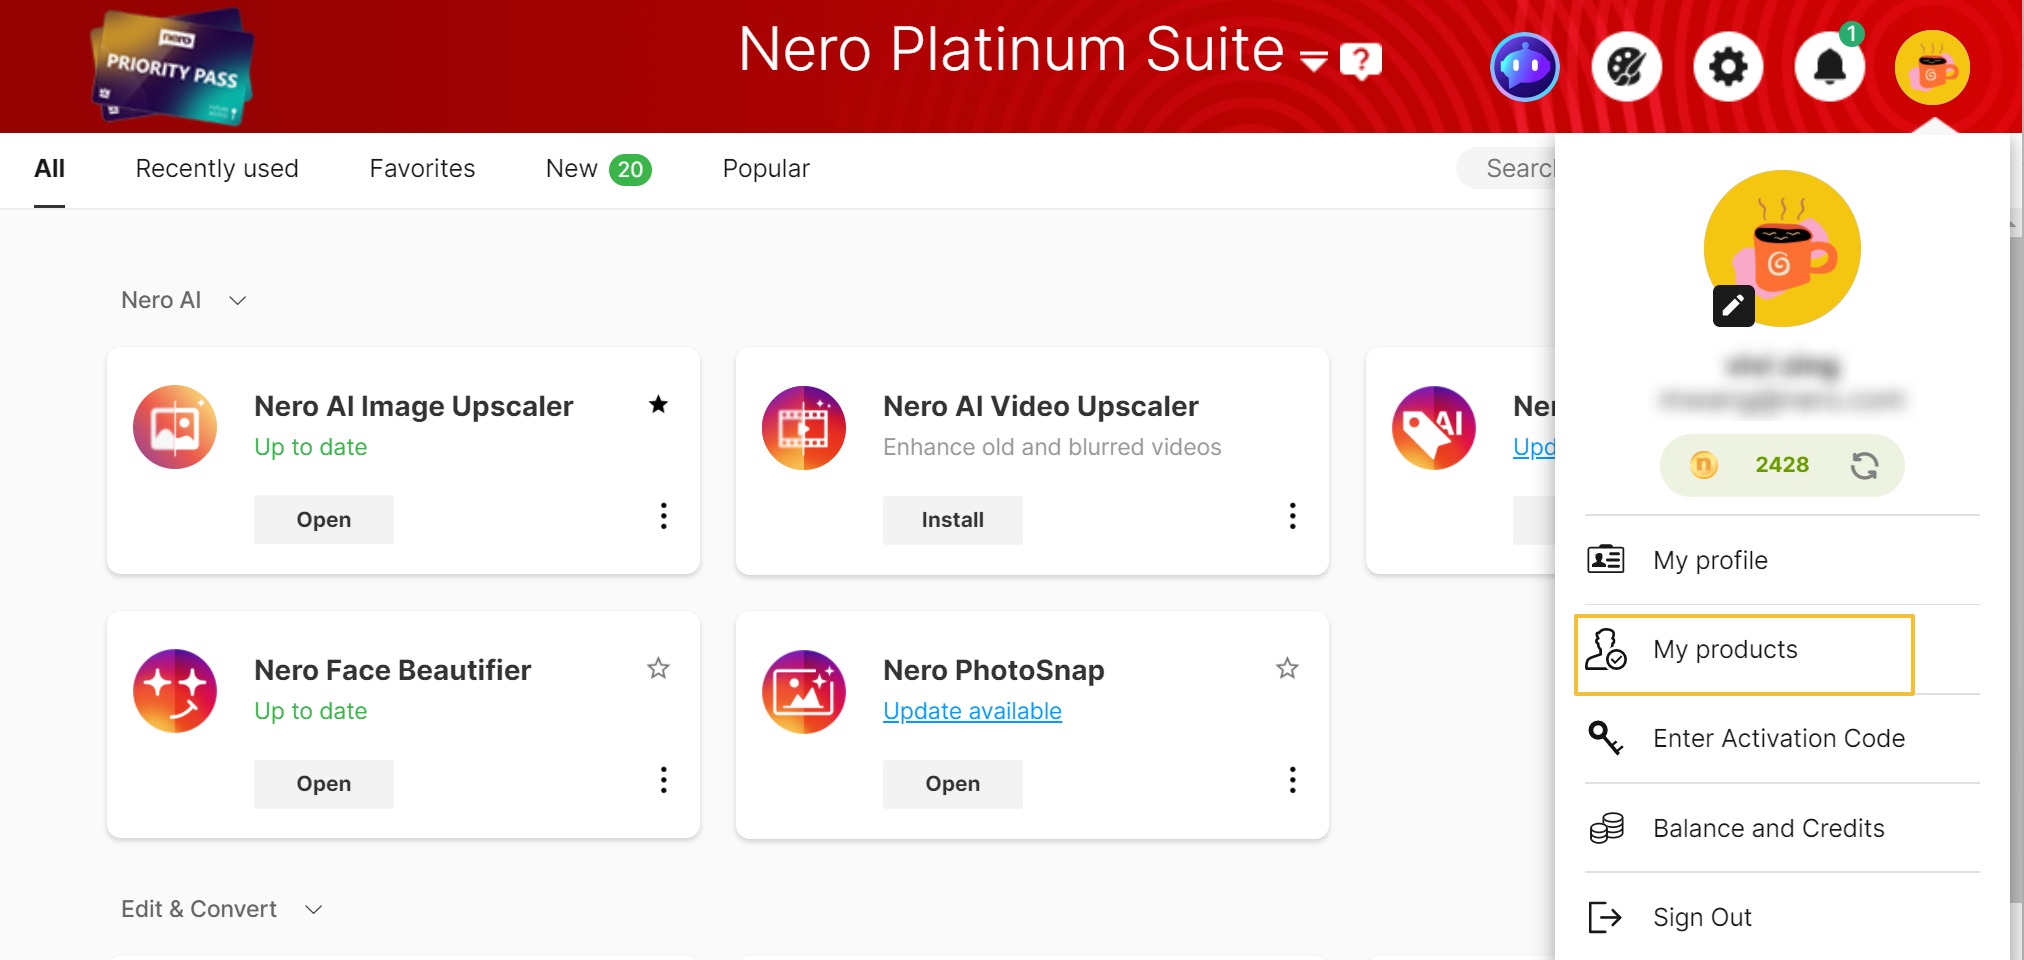
Task: Open Balance and Credits
Action: pos(1782,828)
